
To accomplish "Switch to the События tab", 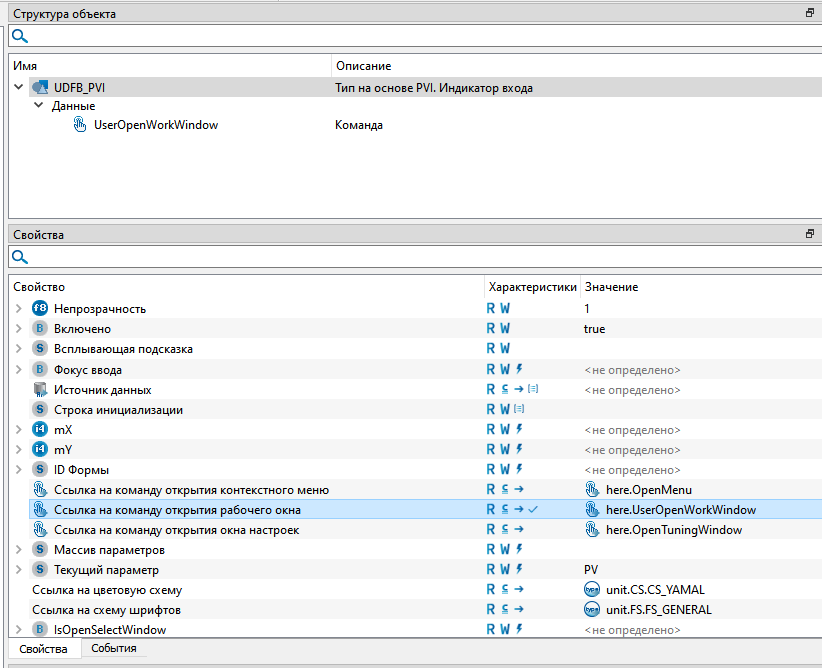I will click(x=113, y=649).
